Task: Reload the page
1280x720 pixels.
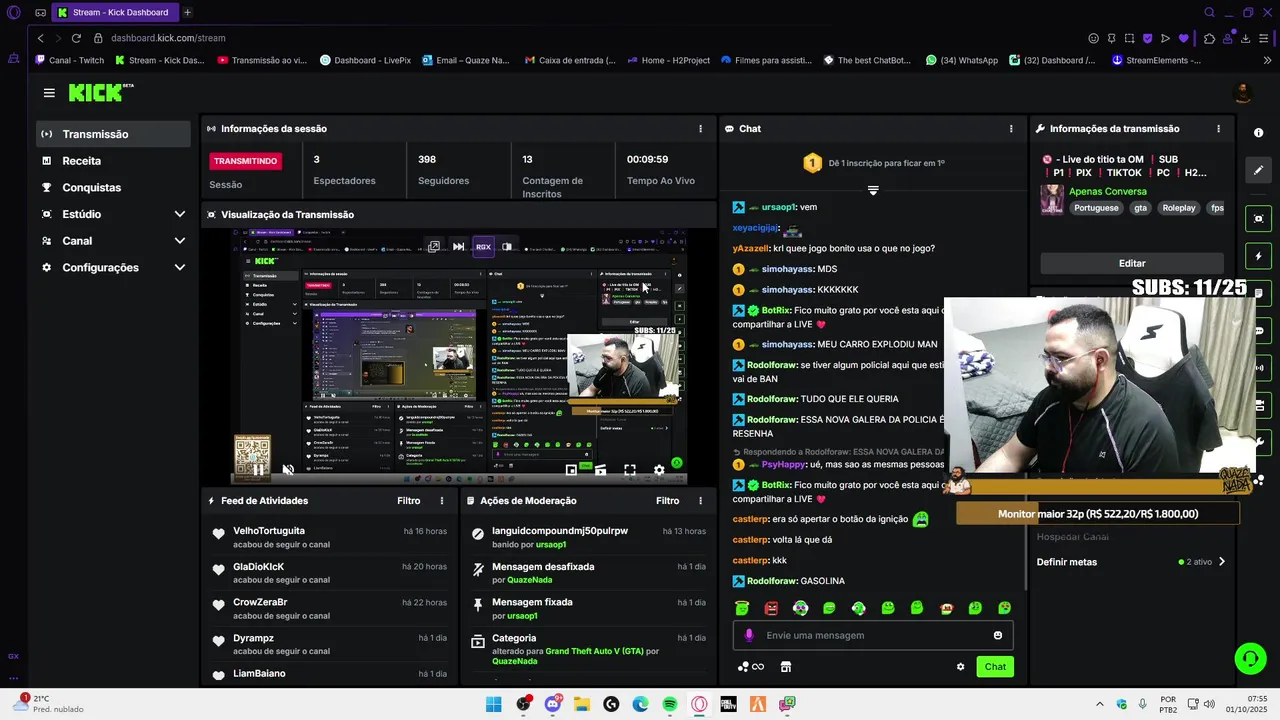Action: pos(76,38)
